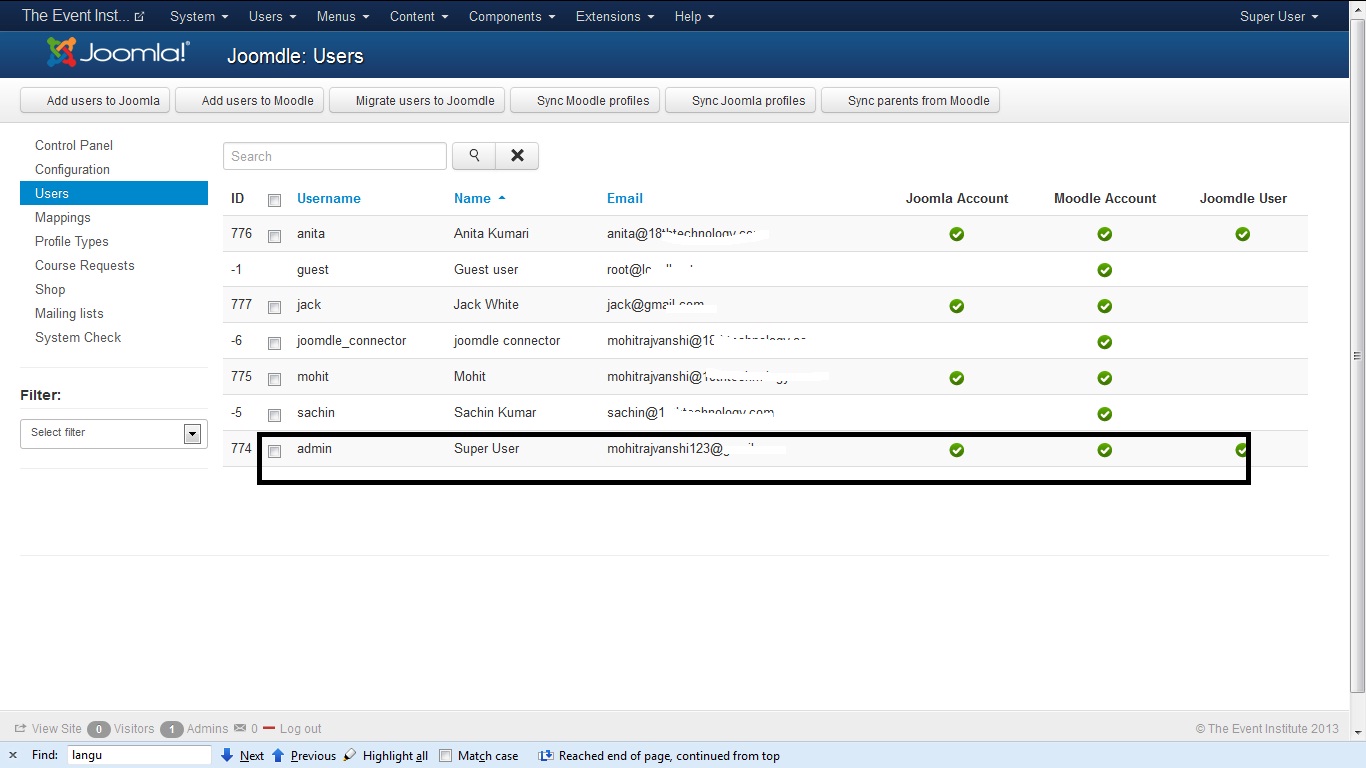Click Moodle Account checkmark for mohit
Viewport: 1366px width, 768px height.
(1105, 378)
